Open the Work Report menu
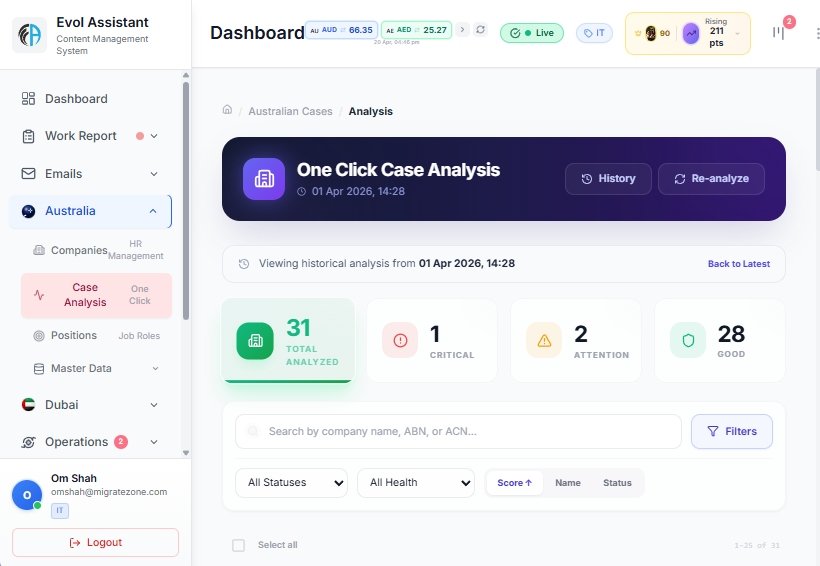Screen dimensions: 820x566 [90, 136]
